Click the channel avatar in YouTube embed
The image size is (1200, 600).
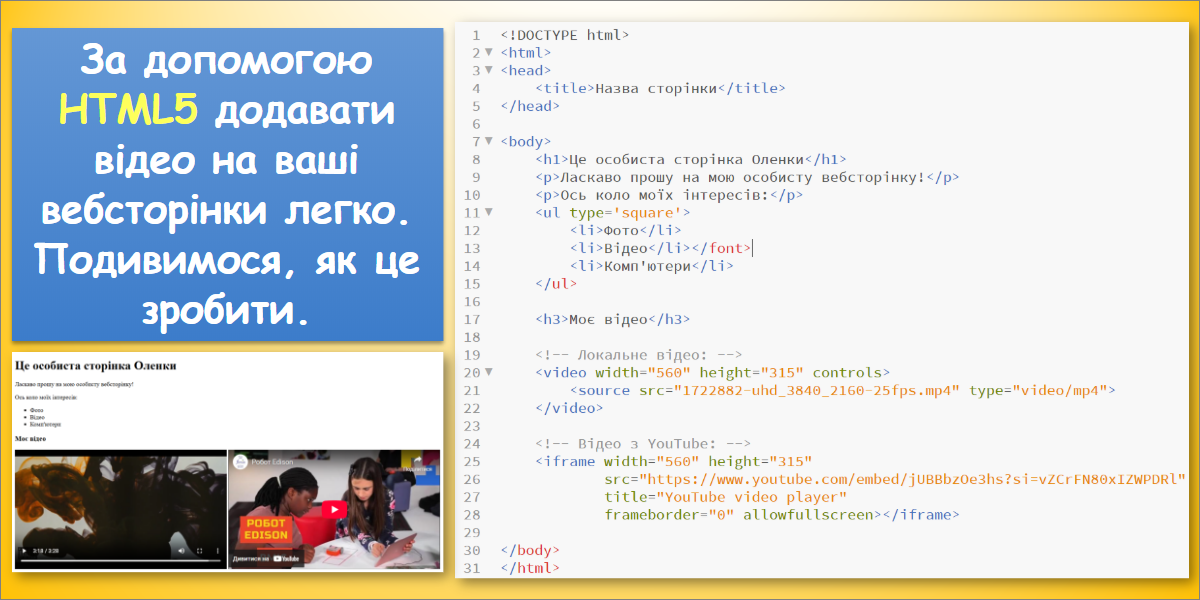pos(240,463)
